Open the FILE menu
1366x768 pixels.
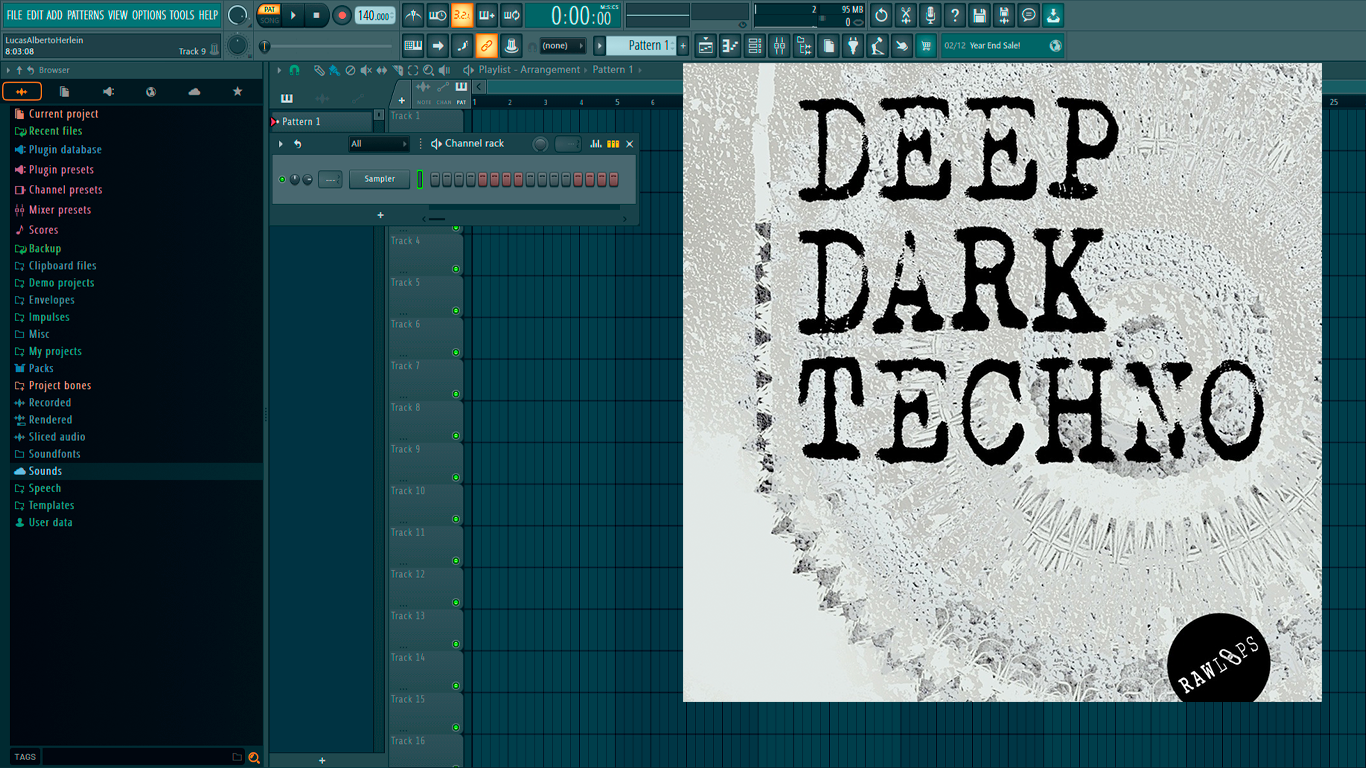14,15
